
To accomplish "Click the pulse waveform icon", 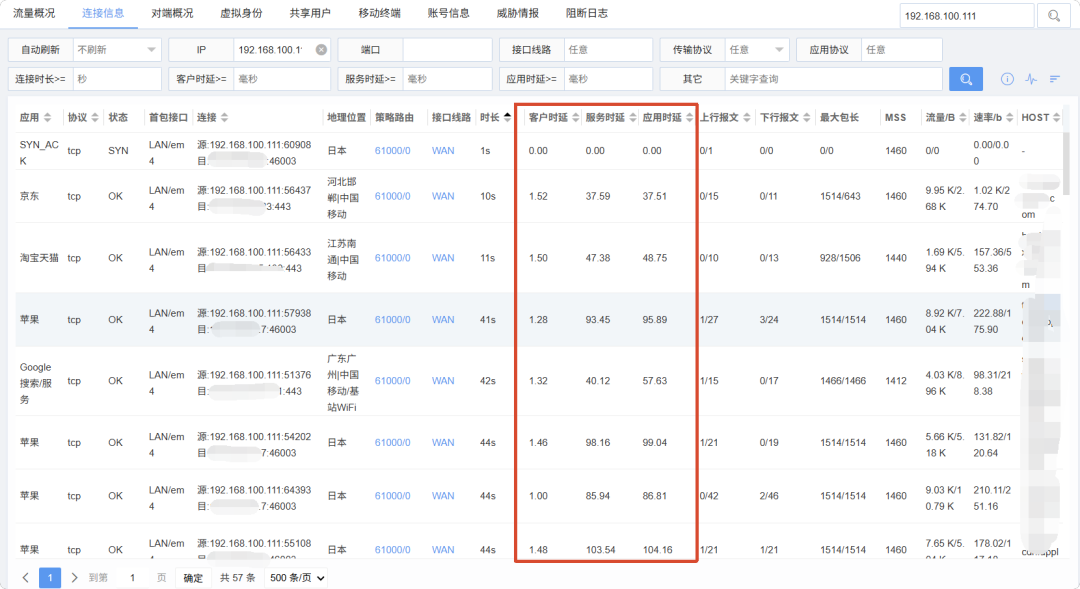I will point(1030,79).
